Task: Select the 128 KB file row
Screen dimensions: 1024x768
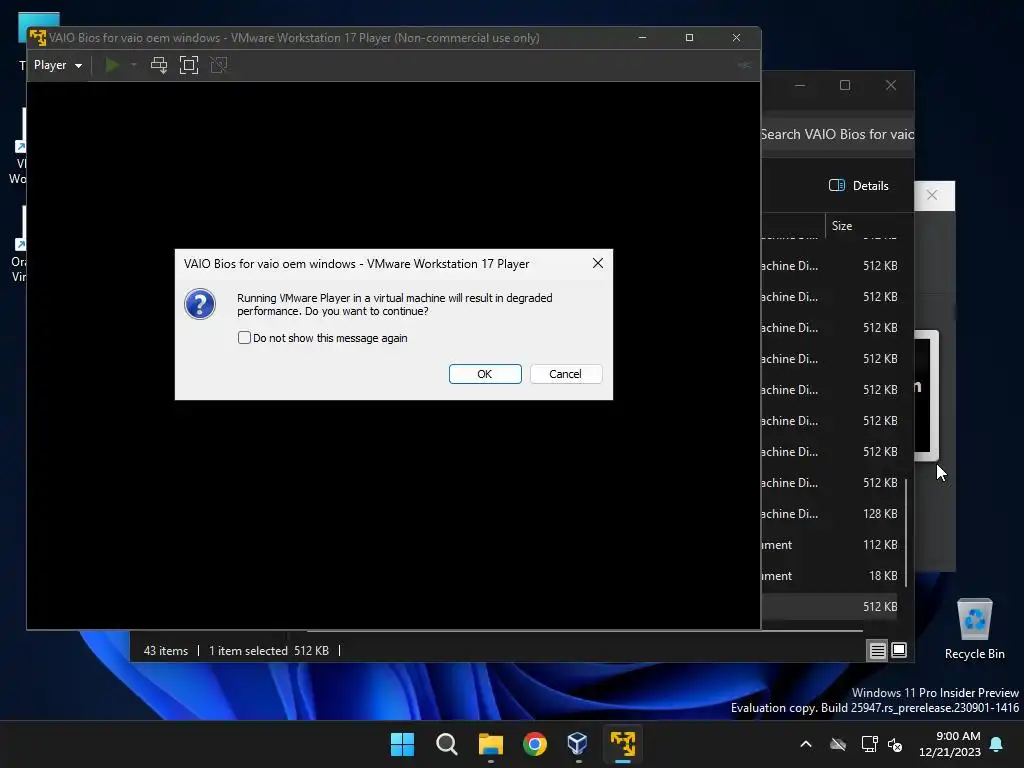Action: (x=829, y=514)
